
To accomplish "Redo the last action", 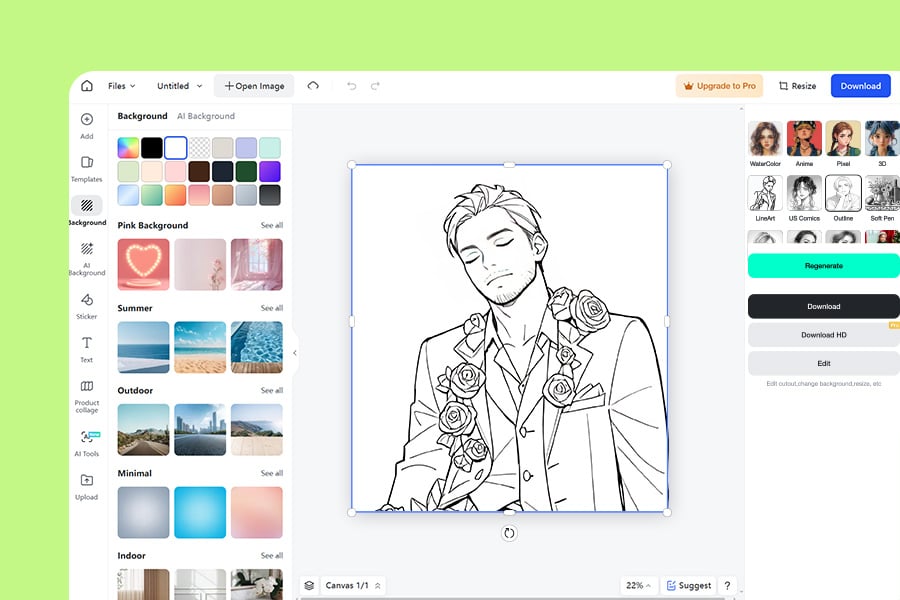I will (x=375, y=86).
